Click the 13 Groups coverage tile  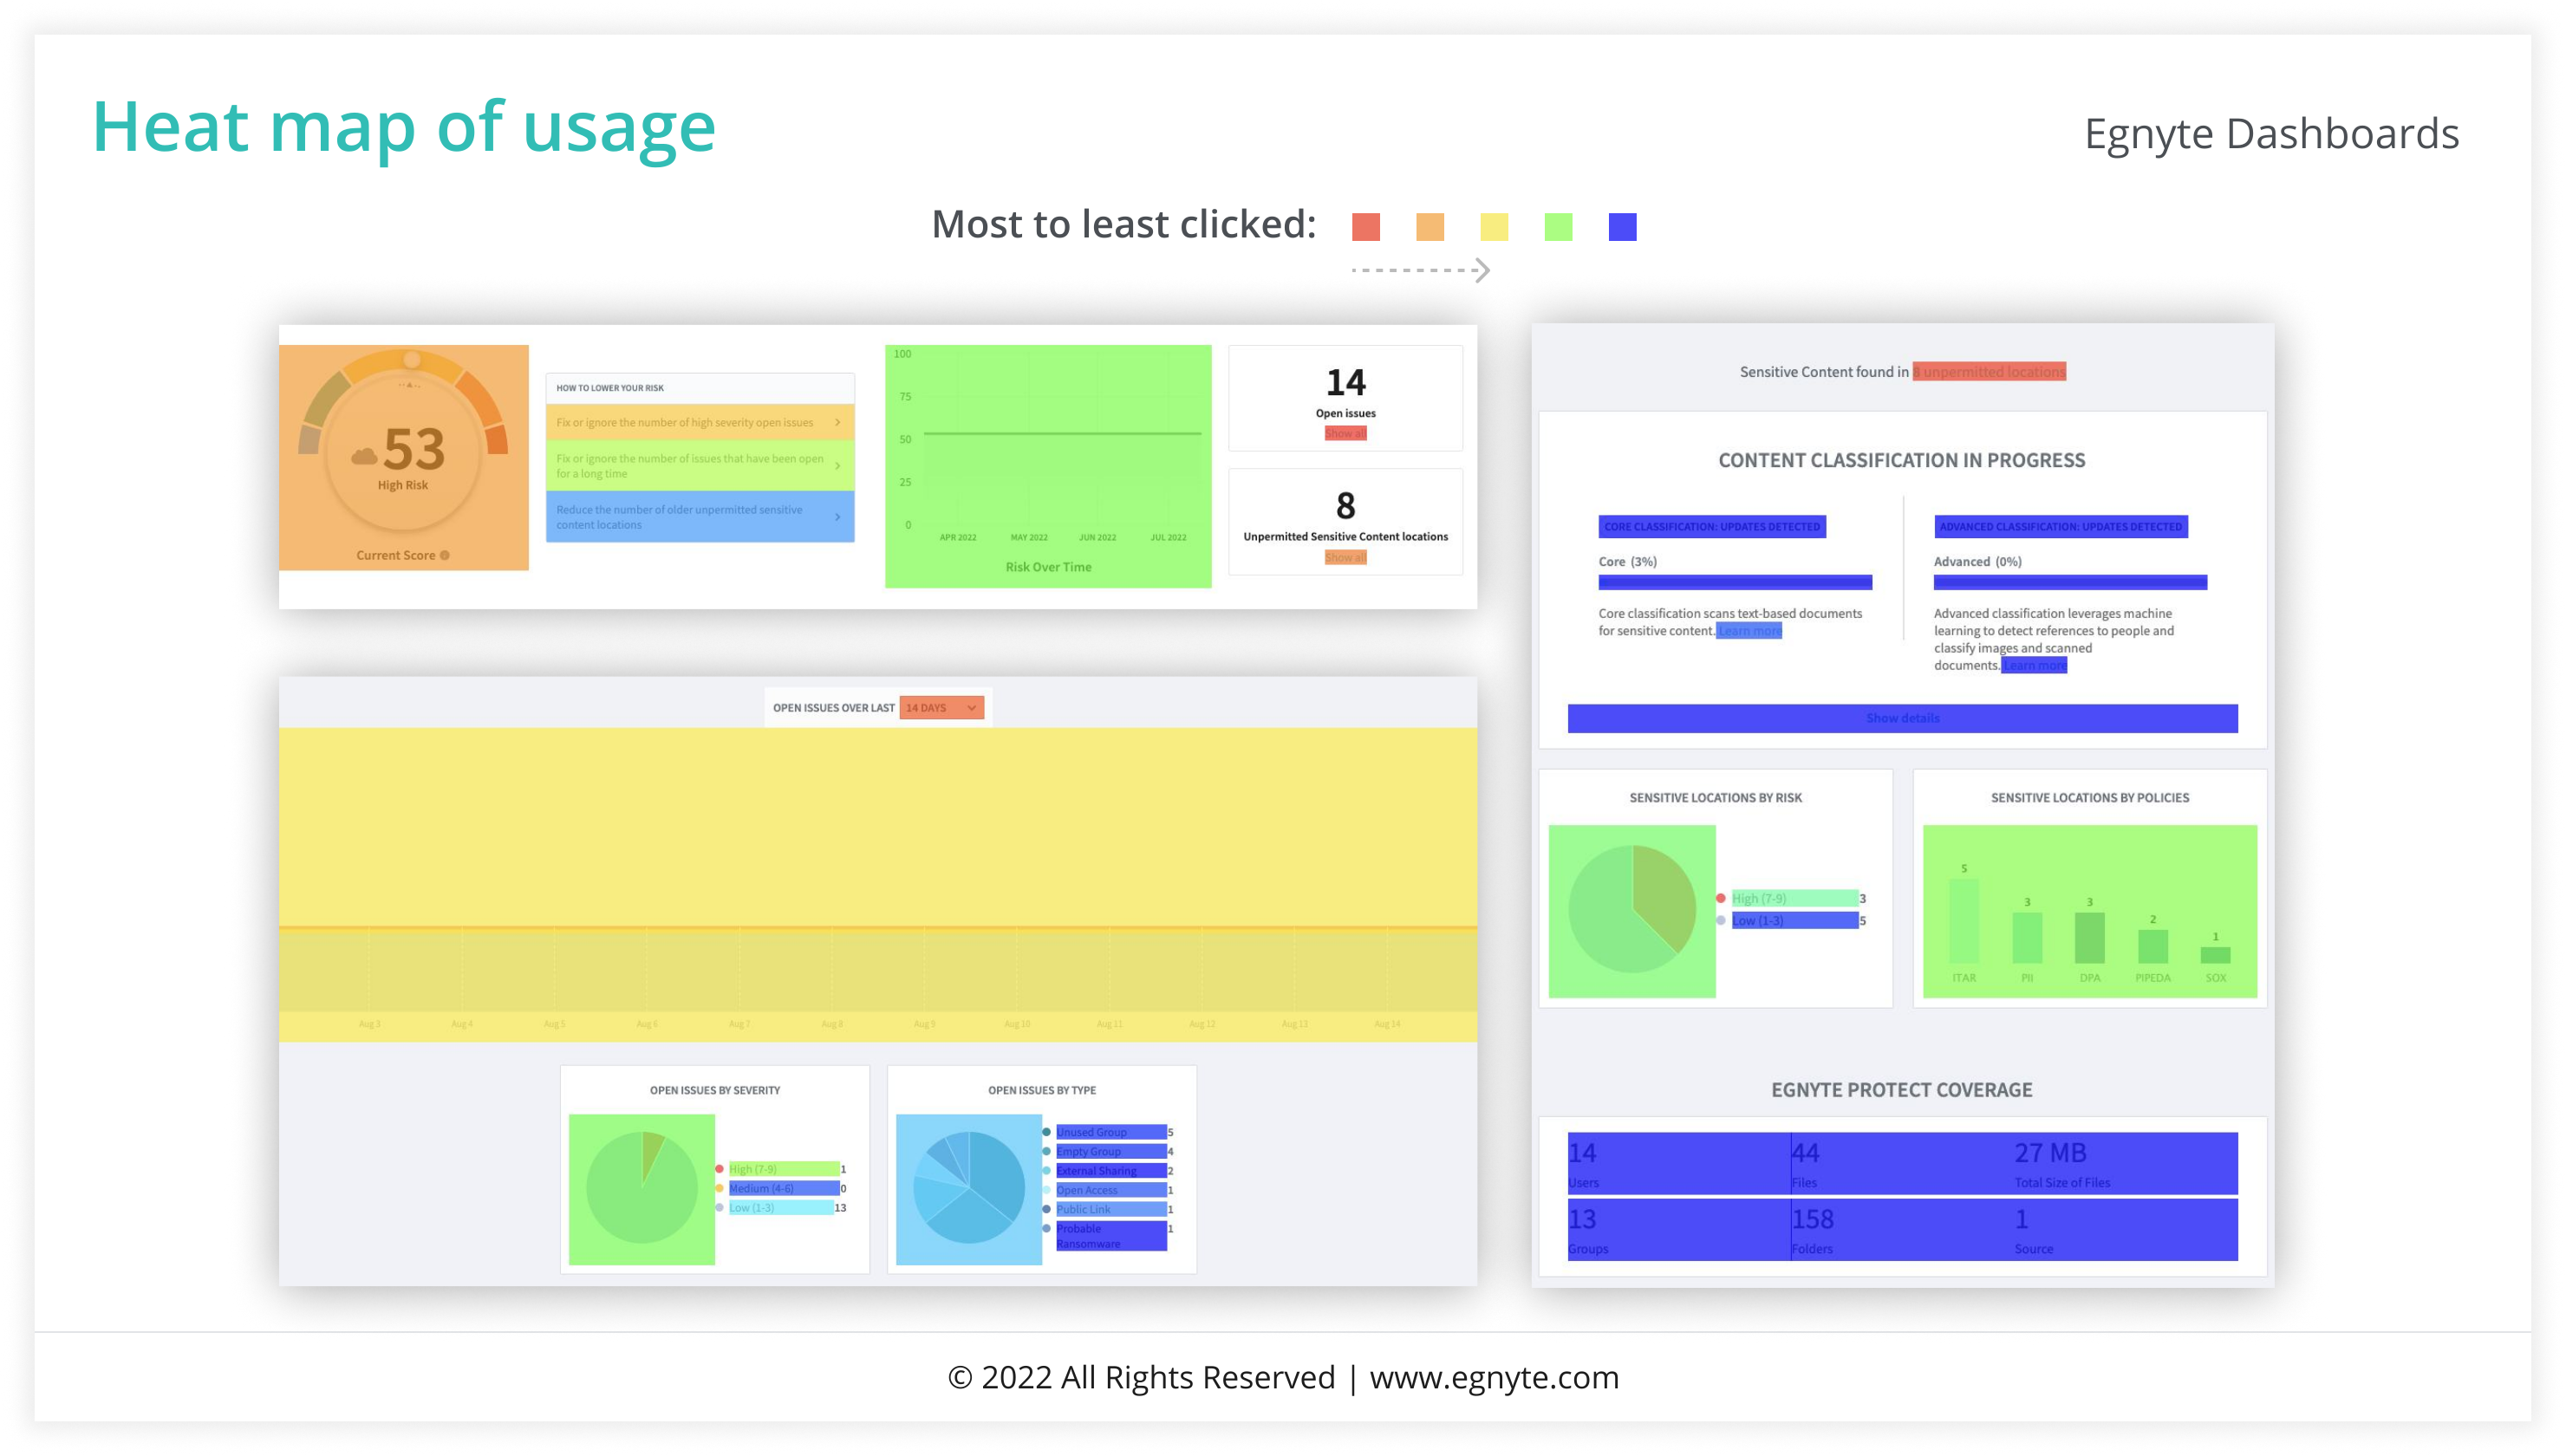pyautogui.click(x=1679, y=1230)
